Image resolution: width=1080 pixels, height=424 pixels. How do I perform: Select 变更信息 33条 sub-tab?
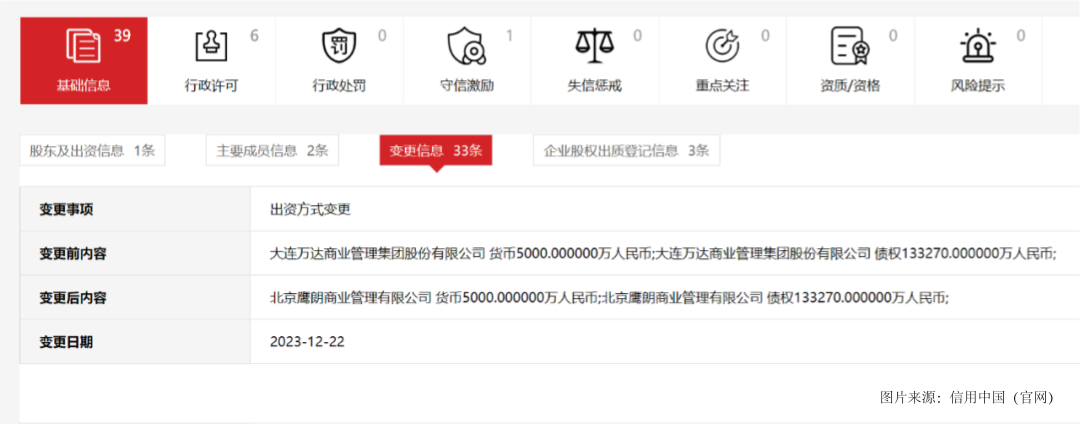pos(436,151)
